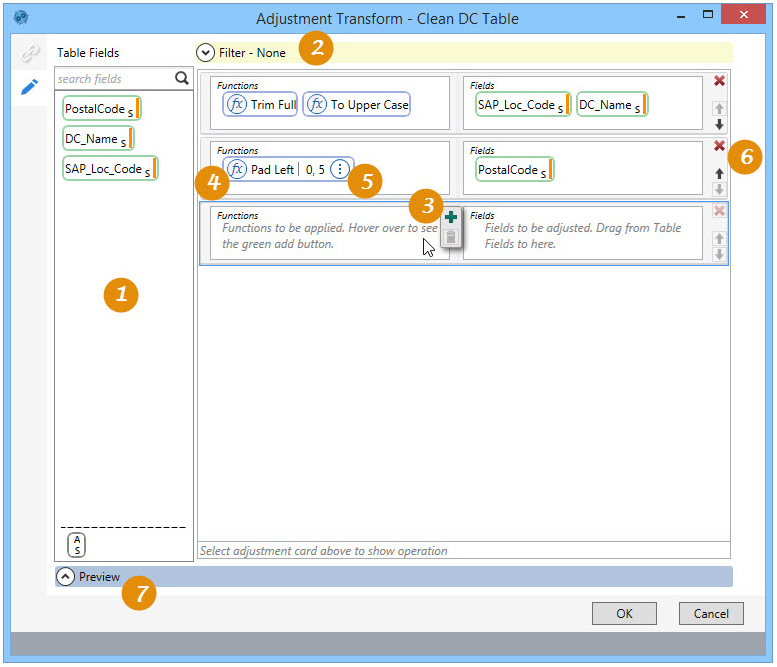Select DC_Name in the Table Fields list

[x=97, y=139]
